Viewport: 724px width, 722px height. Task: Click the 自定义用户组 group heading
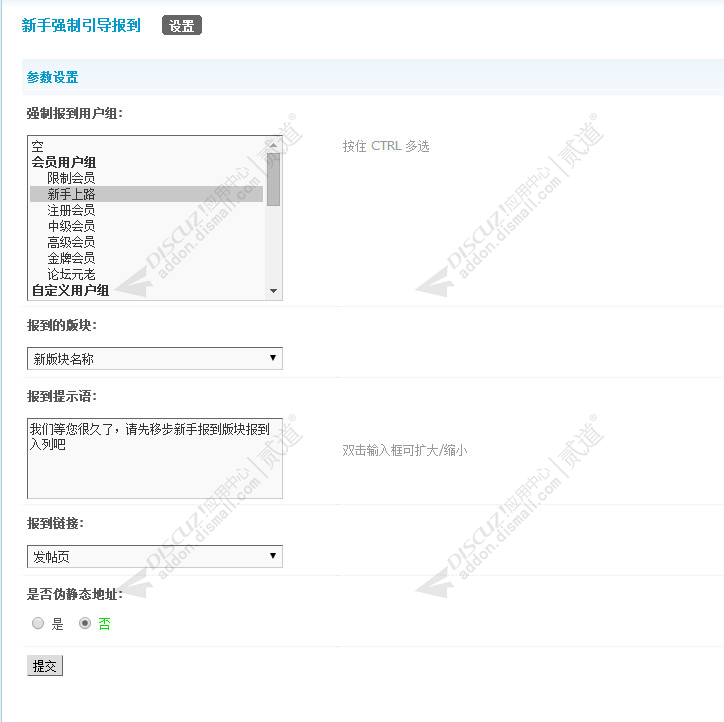pos(70,290)
